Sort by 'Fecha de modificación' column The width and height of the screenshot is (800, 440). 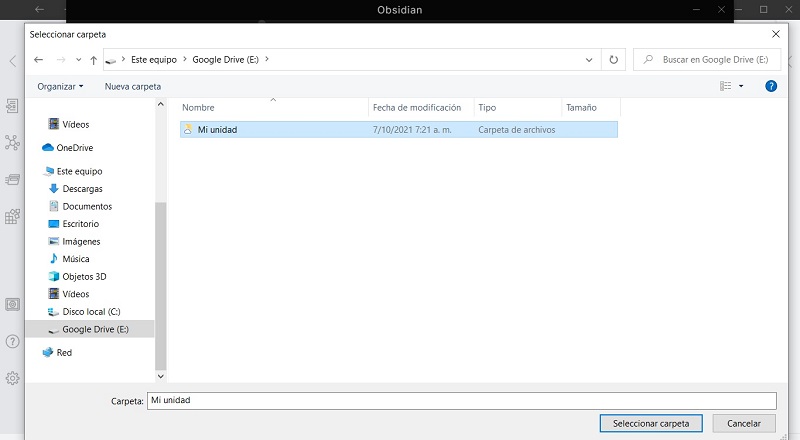click(x=417, y=108)
